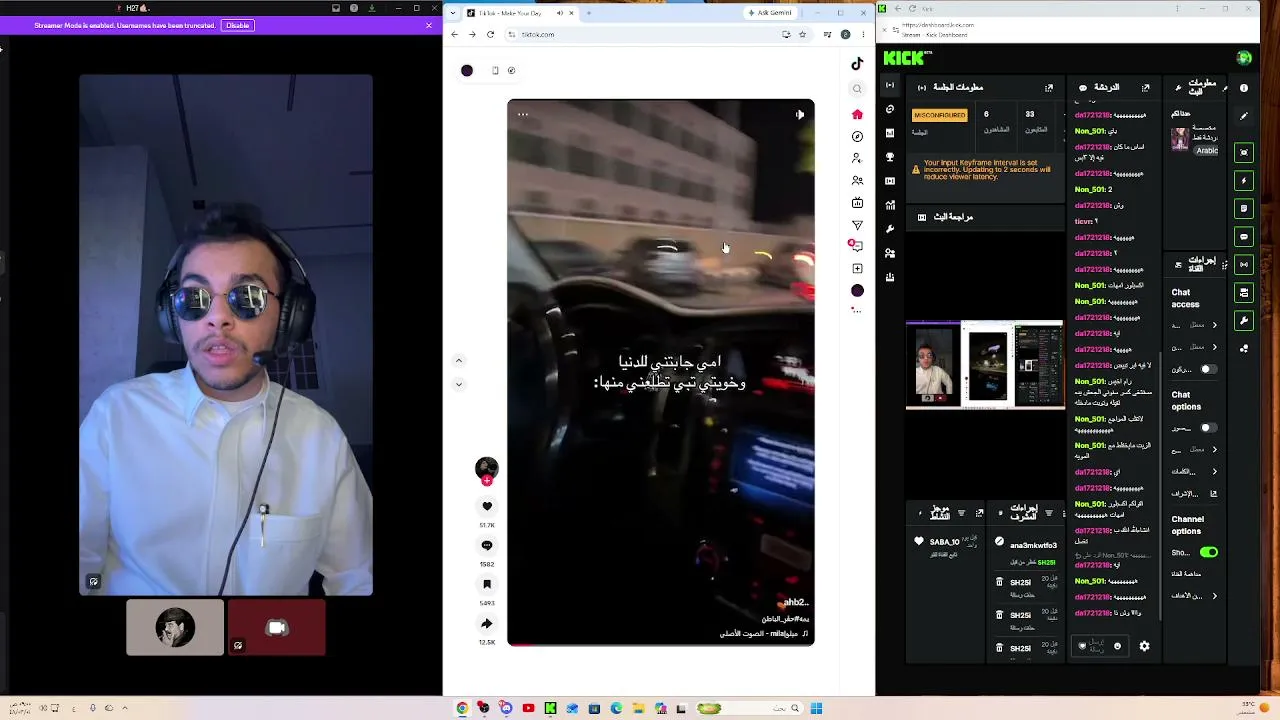Click Kick edit pencil in right rail

pyautogui.click(x=1244, y=116)
